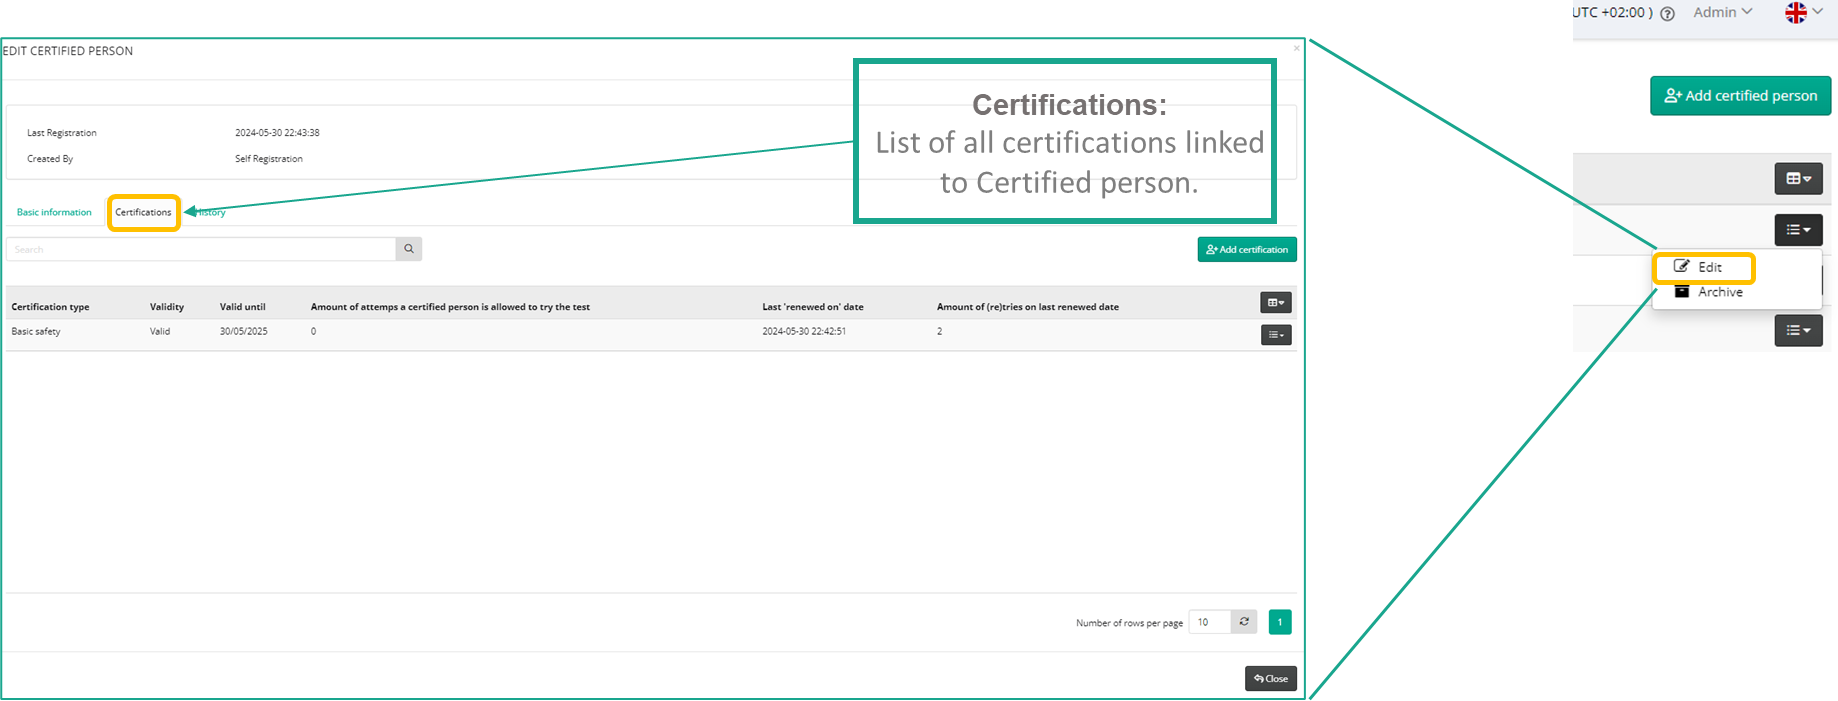Click the 2024-05-30 22:43:38 last registration value
Viewport: 1838px width, 701px height.
(x=277, y=133)
